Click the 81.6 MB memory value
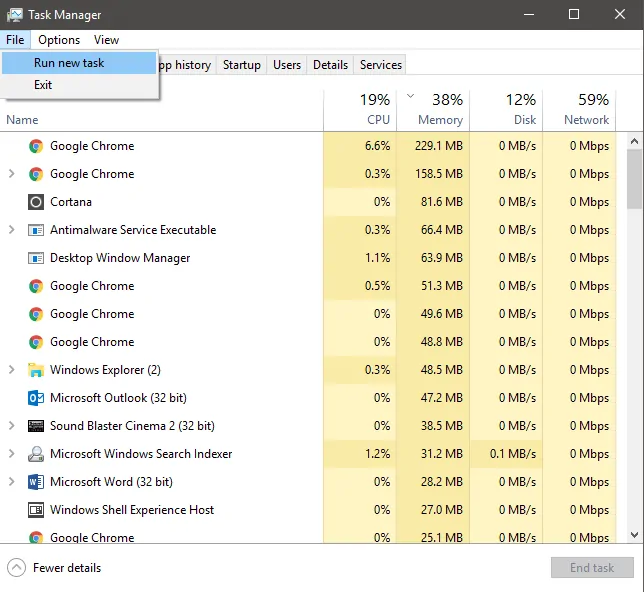This screenshot has width=644, height=592. pos(442,202)
